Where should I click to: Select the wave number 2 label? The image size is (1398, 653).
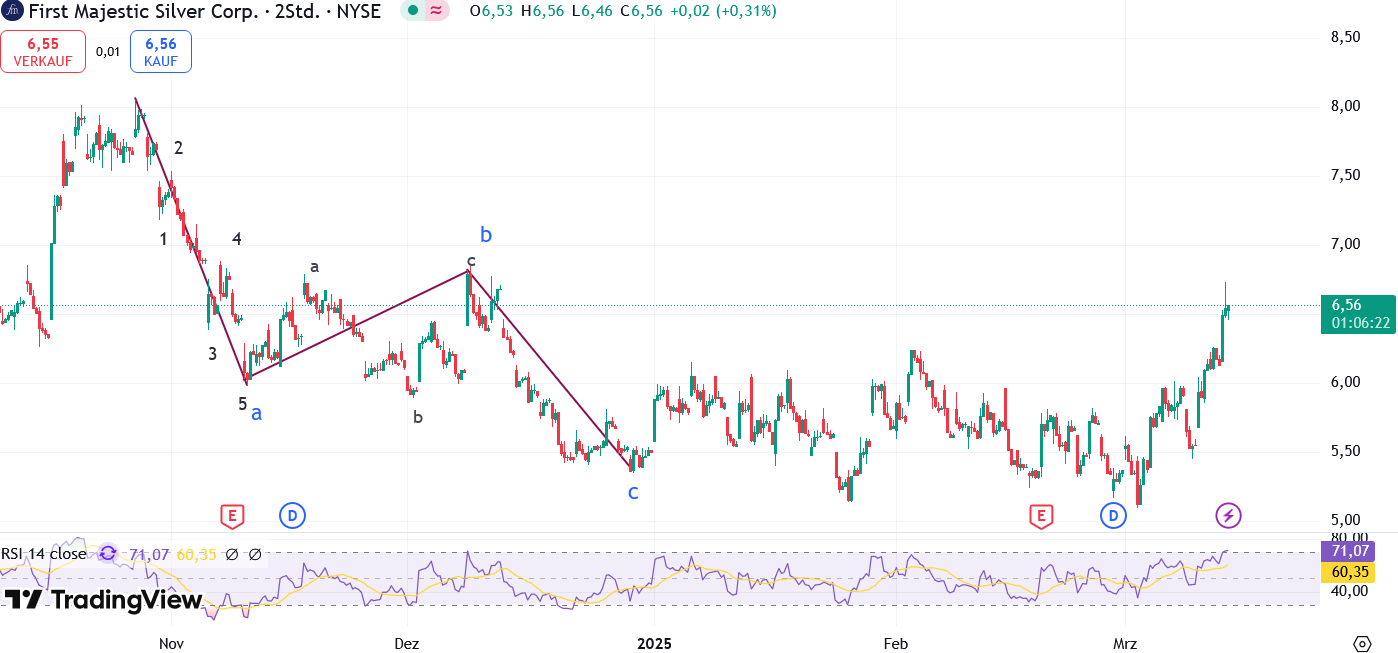[178, 148]
